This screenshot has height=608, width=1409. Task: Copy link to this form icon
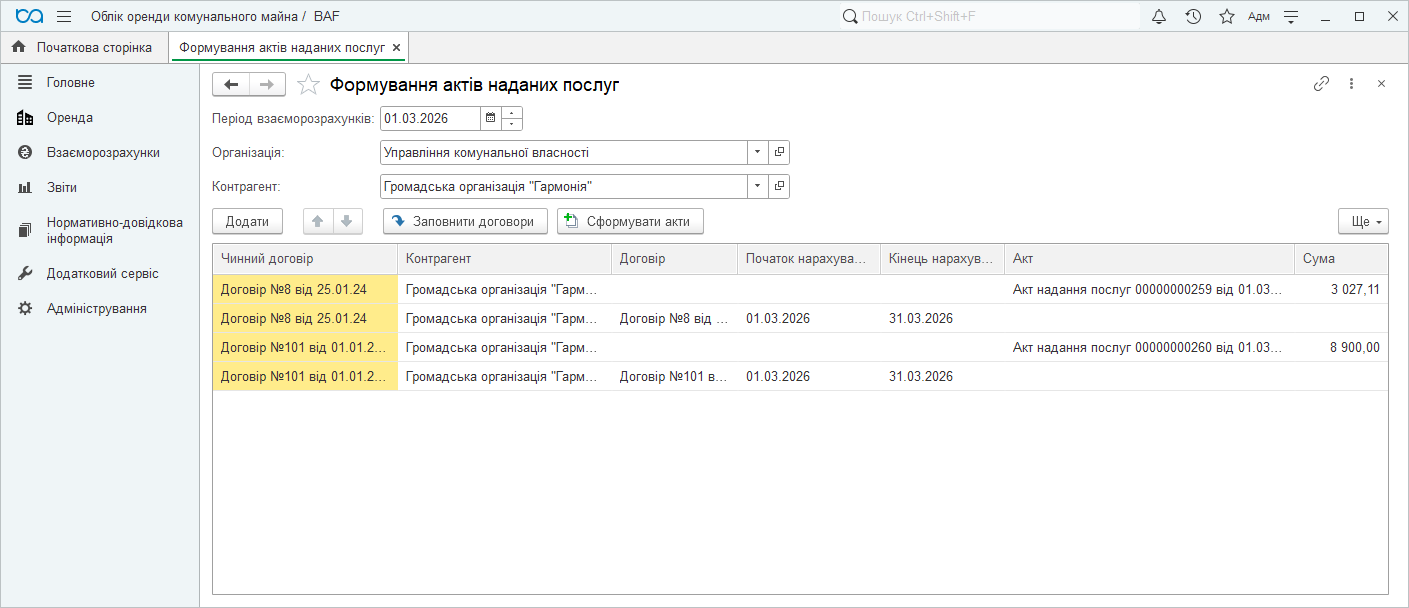tap(1321, 84)
